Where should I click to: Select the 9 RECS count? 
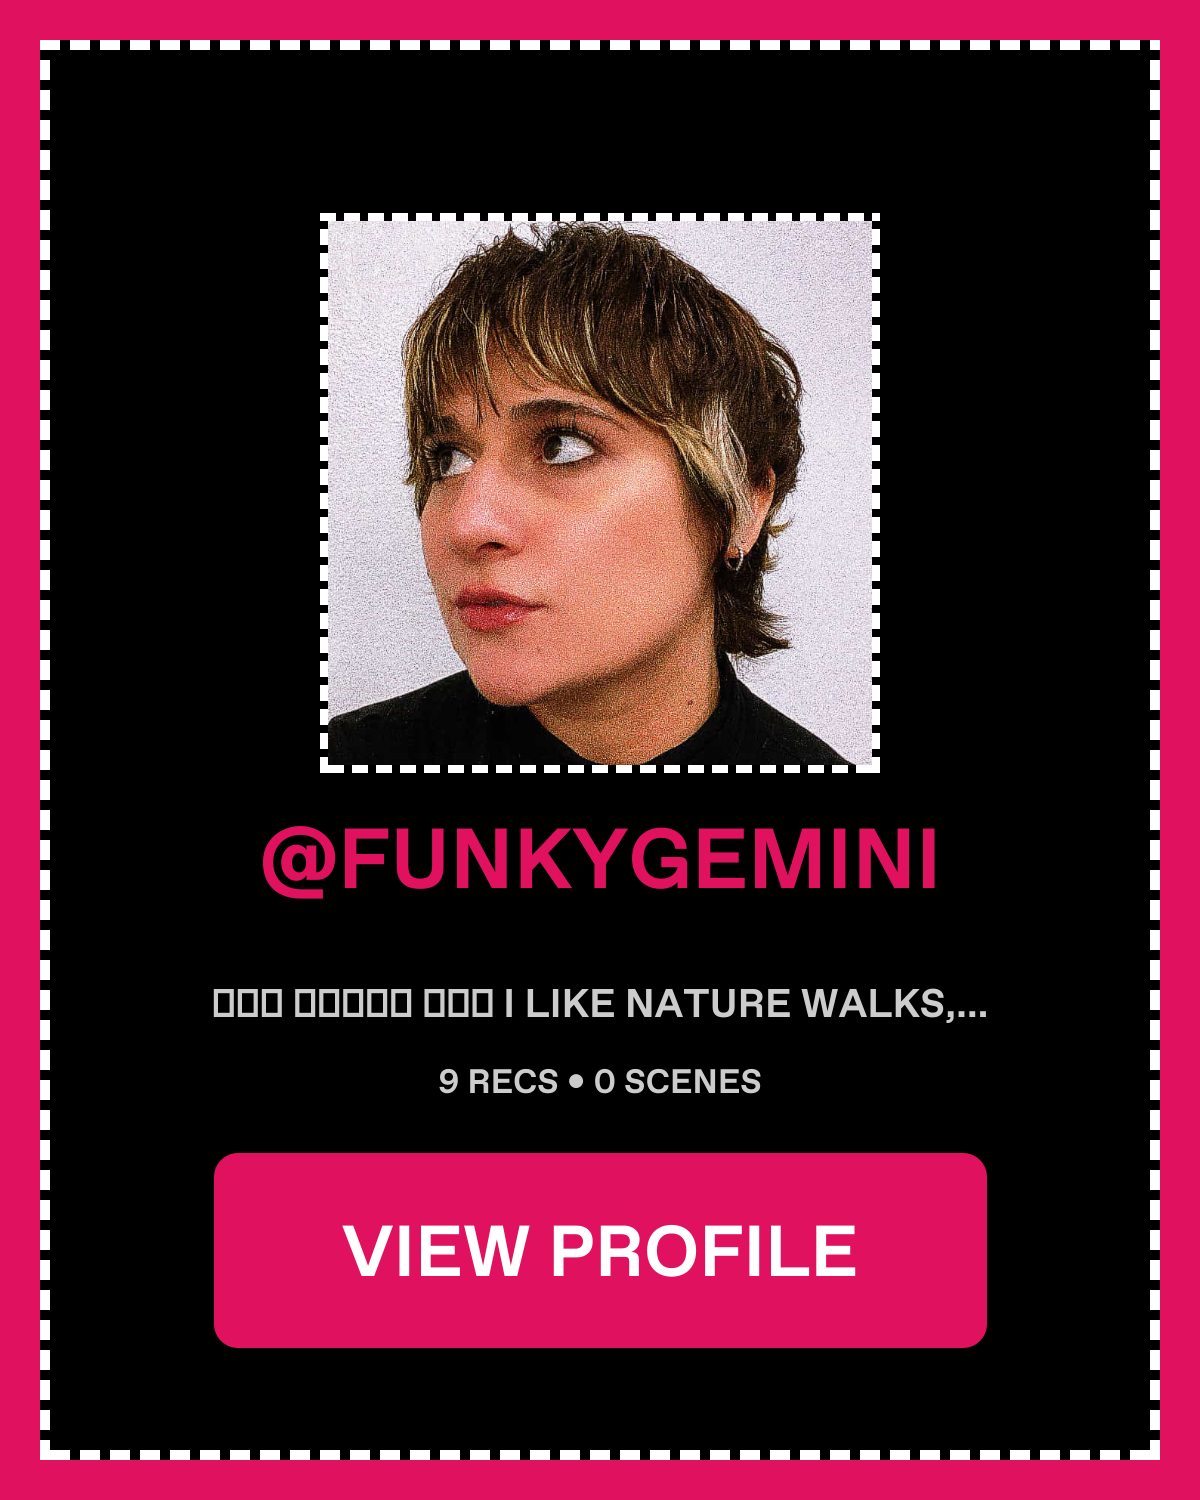[498, 1082]
